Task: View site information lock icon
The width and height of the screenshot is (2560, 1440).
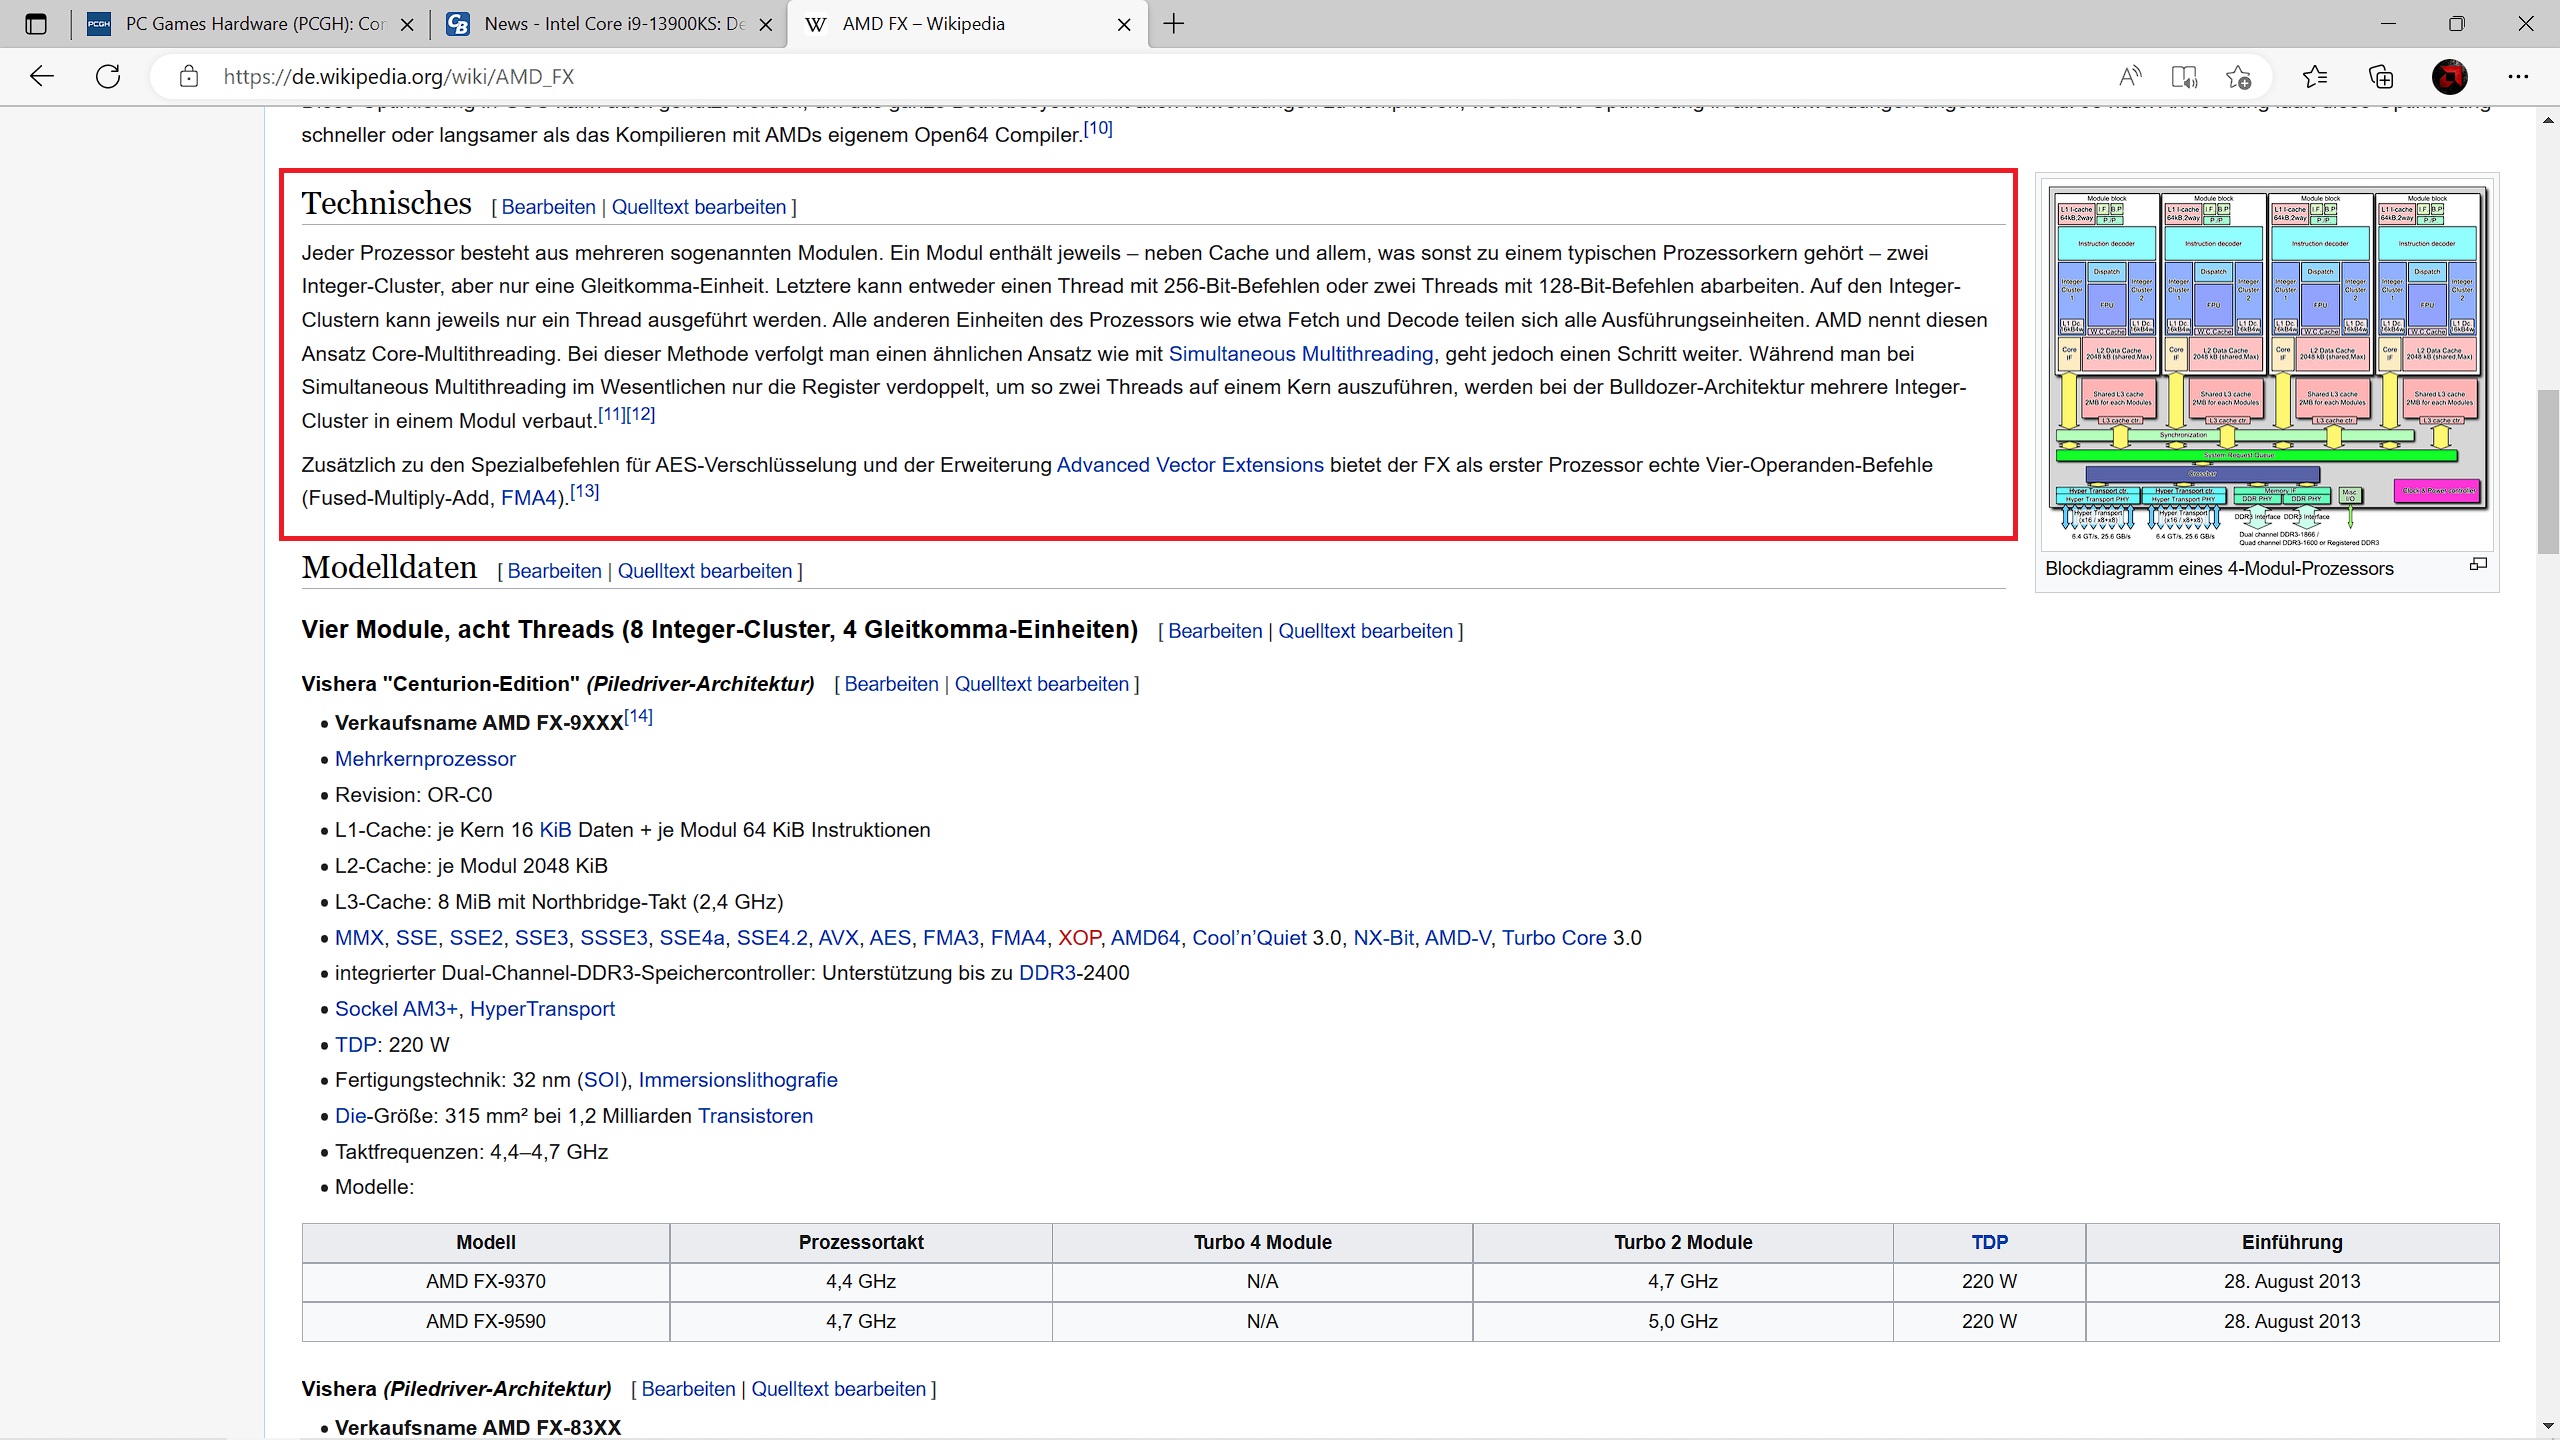Action: [189, 76]
